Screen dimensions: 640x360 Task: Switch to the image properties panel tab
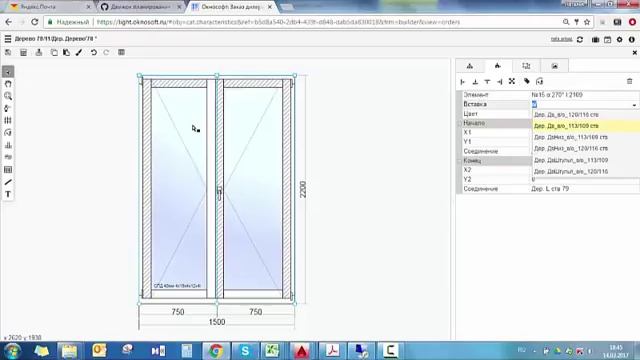coord(554,66)
